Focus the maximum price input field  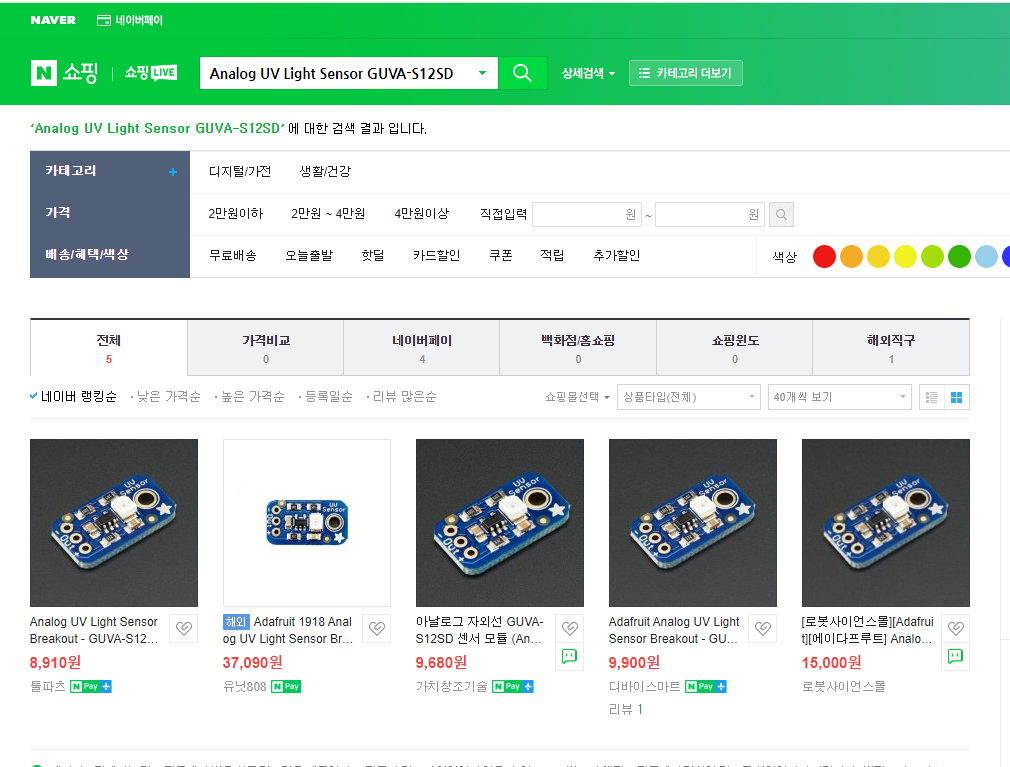tap(710, 214)
